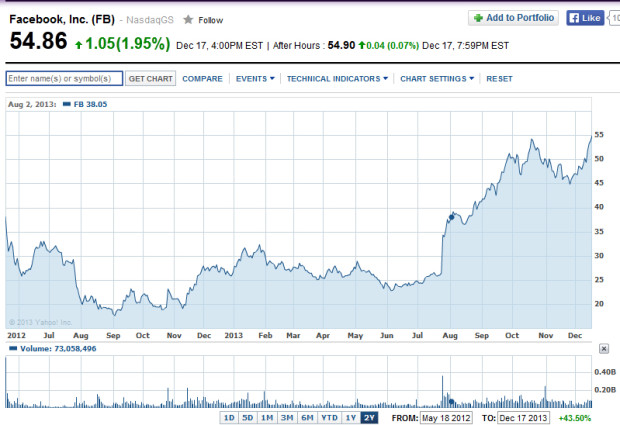
Task: Click into the symbol search field
Action: click(x=64, y=78)
